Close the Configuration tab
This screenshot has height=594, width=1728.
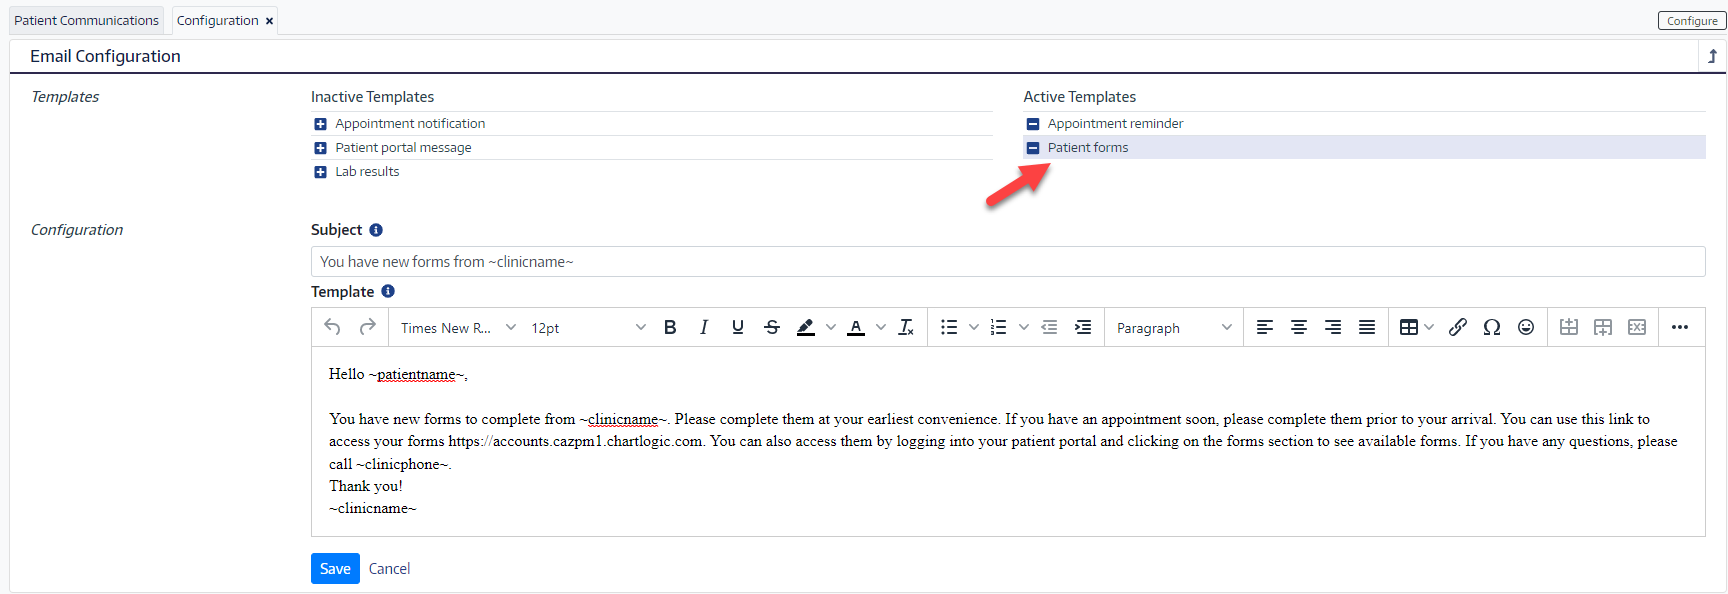click(269, 21)
